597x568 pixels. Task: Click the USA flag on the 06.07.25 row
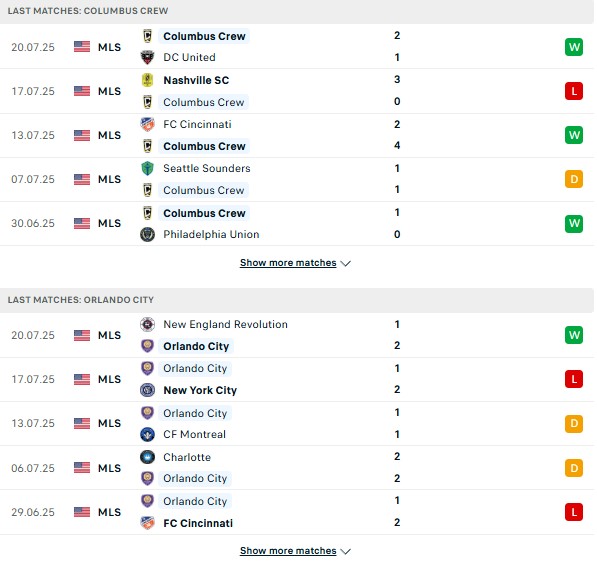(x=82, y=468)
